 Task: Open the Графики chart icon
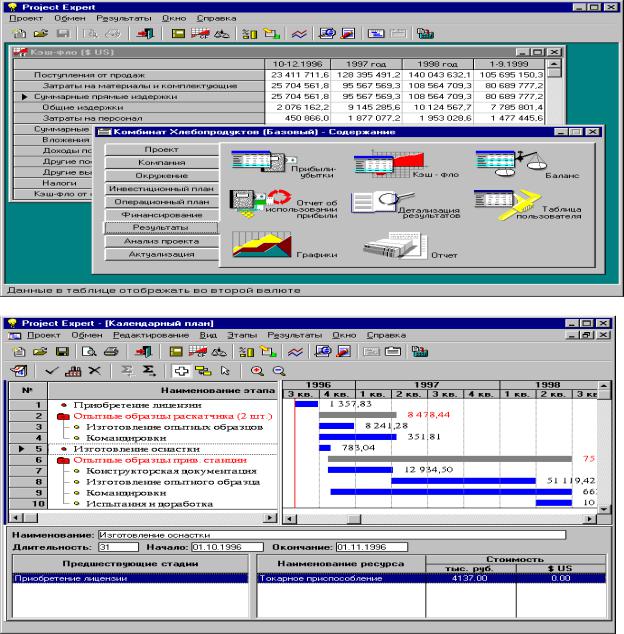(x=262, y=244)
